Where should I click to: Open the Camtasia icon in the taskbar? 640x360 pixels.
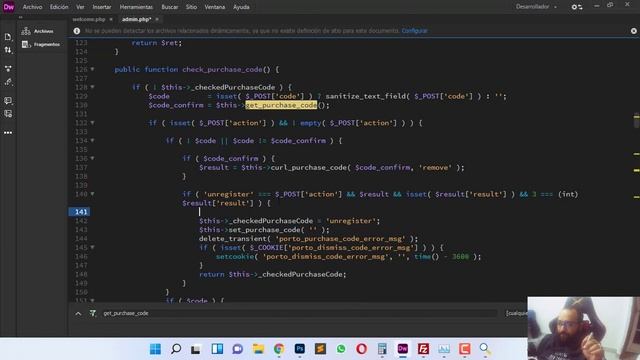[464, 349]
